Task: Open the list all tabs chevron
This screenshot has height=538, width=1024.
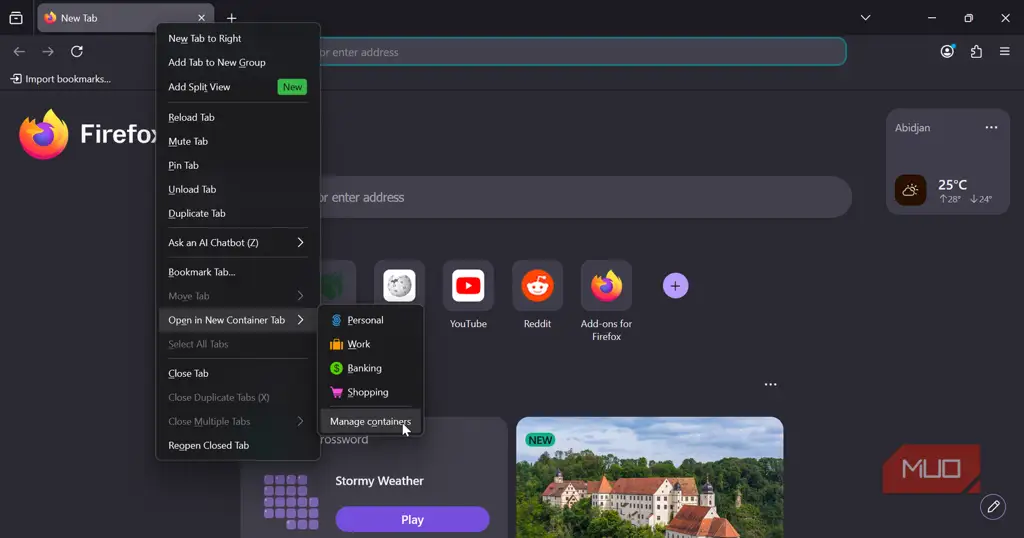Action: tap(865, 18)
